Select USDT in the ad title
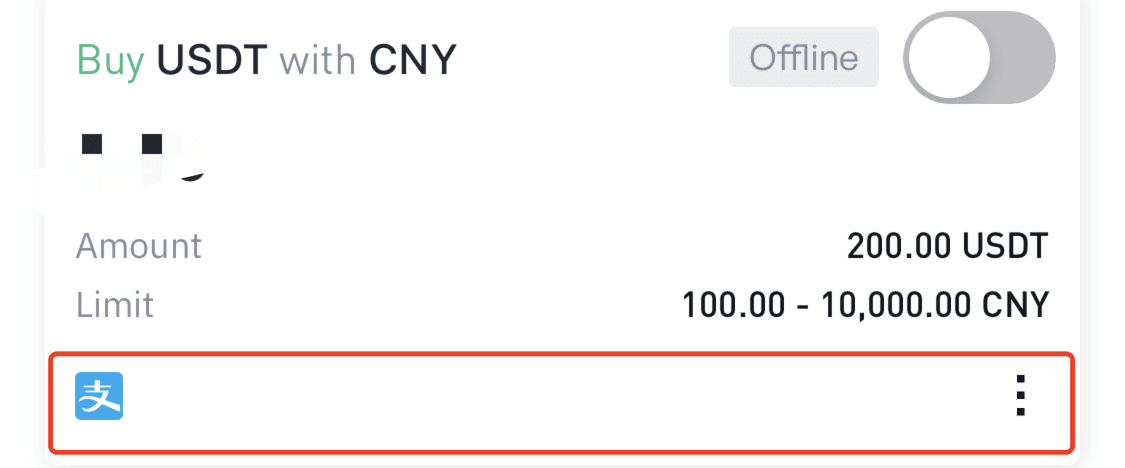The image size is (1125, 468). click(x=212, y=60)
